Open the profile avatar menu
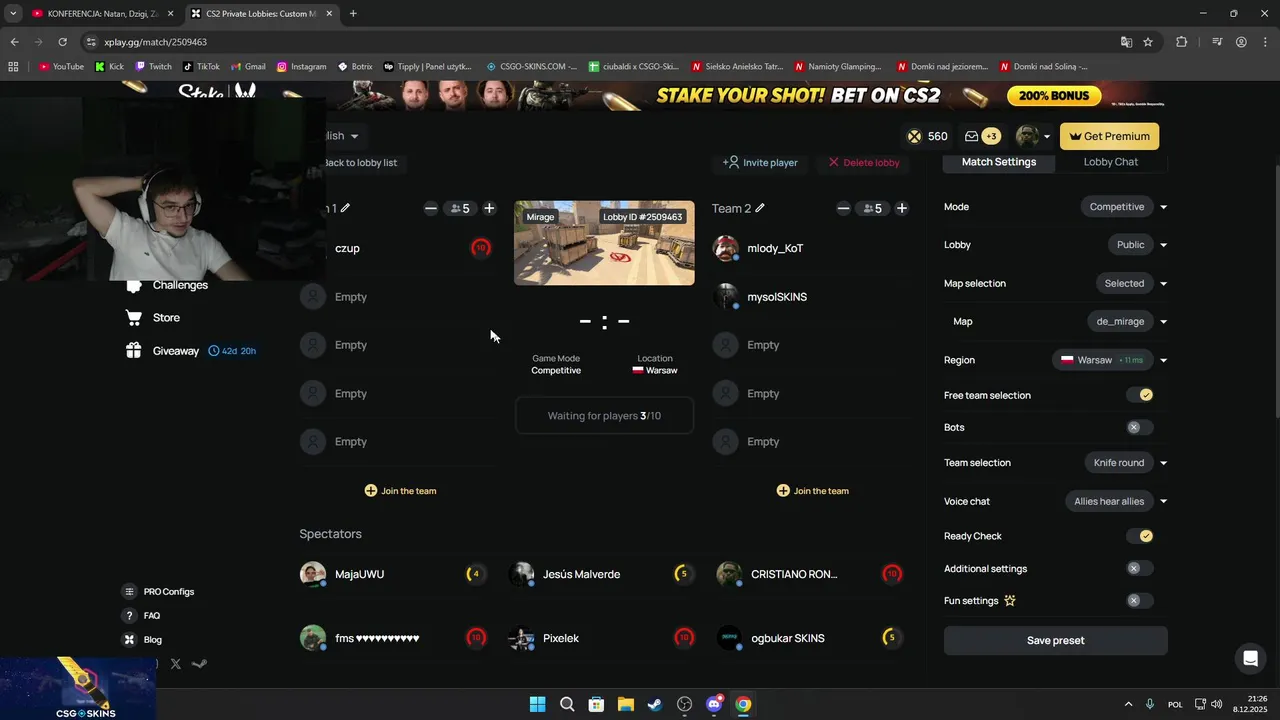 [1032, 136]
